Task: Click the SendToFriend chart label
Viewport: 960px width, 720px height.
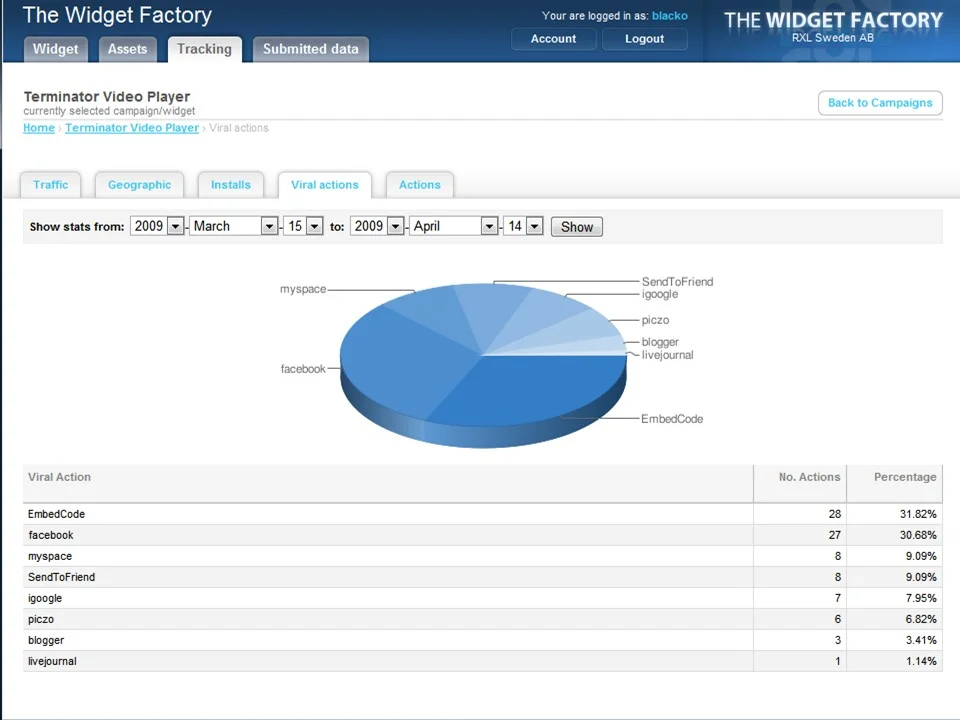Action: (677, 282)
